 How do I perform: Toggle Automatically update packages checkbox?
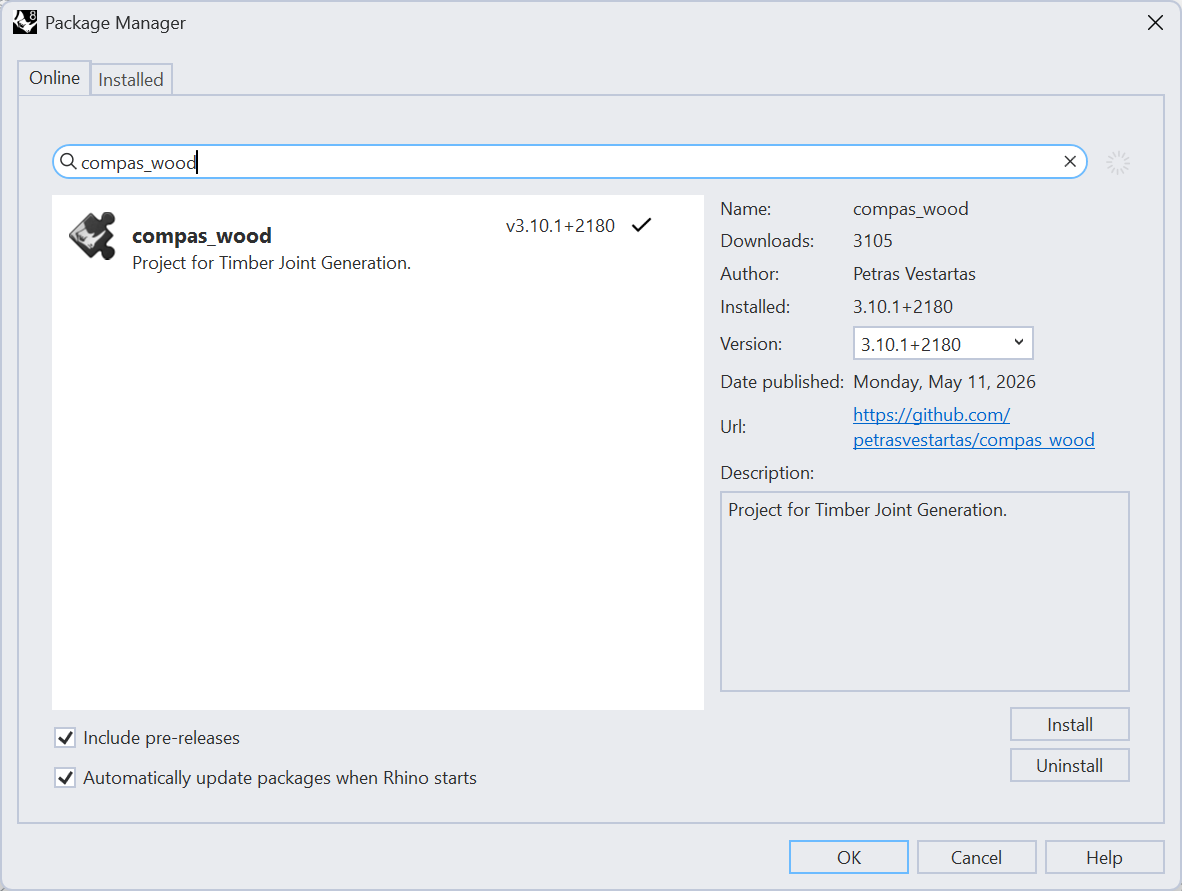pyautogui.click(x=66, y=777)
